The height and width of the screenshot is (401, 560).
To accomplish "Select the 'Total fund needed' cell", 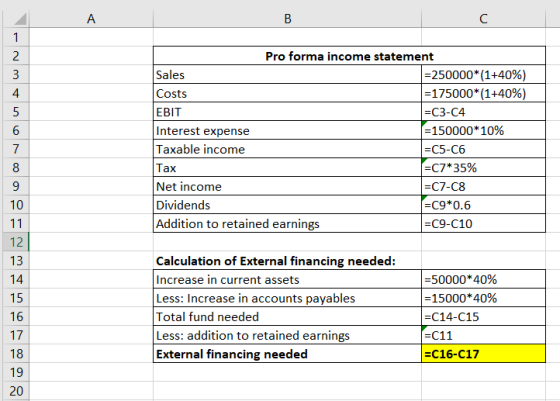I will (288, 316).
